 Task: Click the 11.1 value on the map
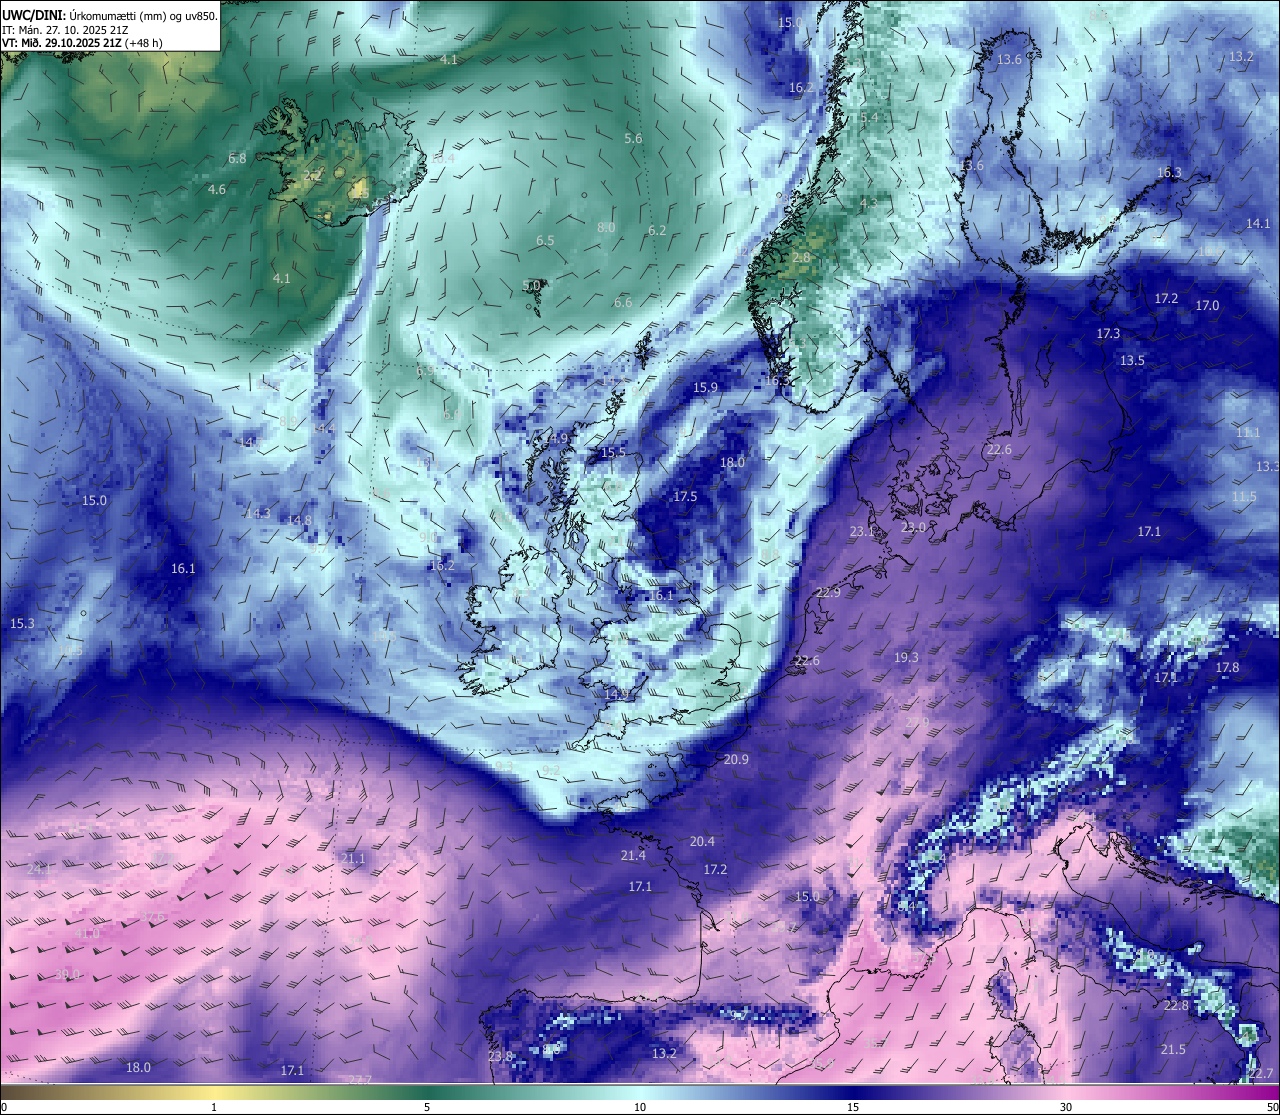coord(1248,432)
